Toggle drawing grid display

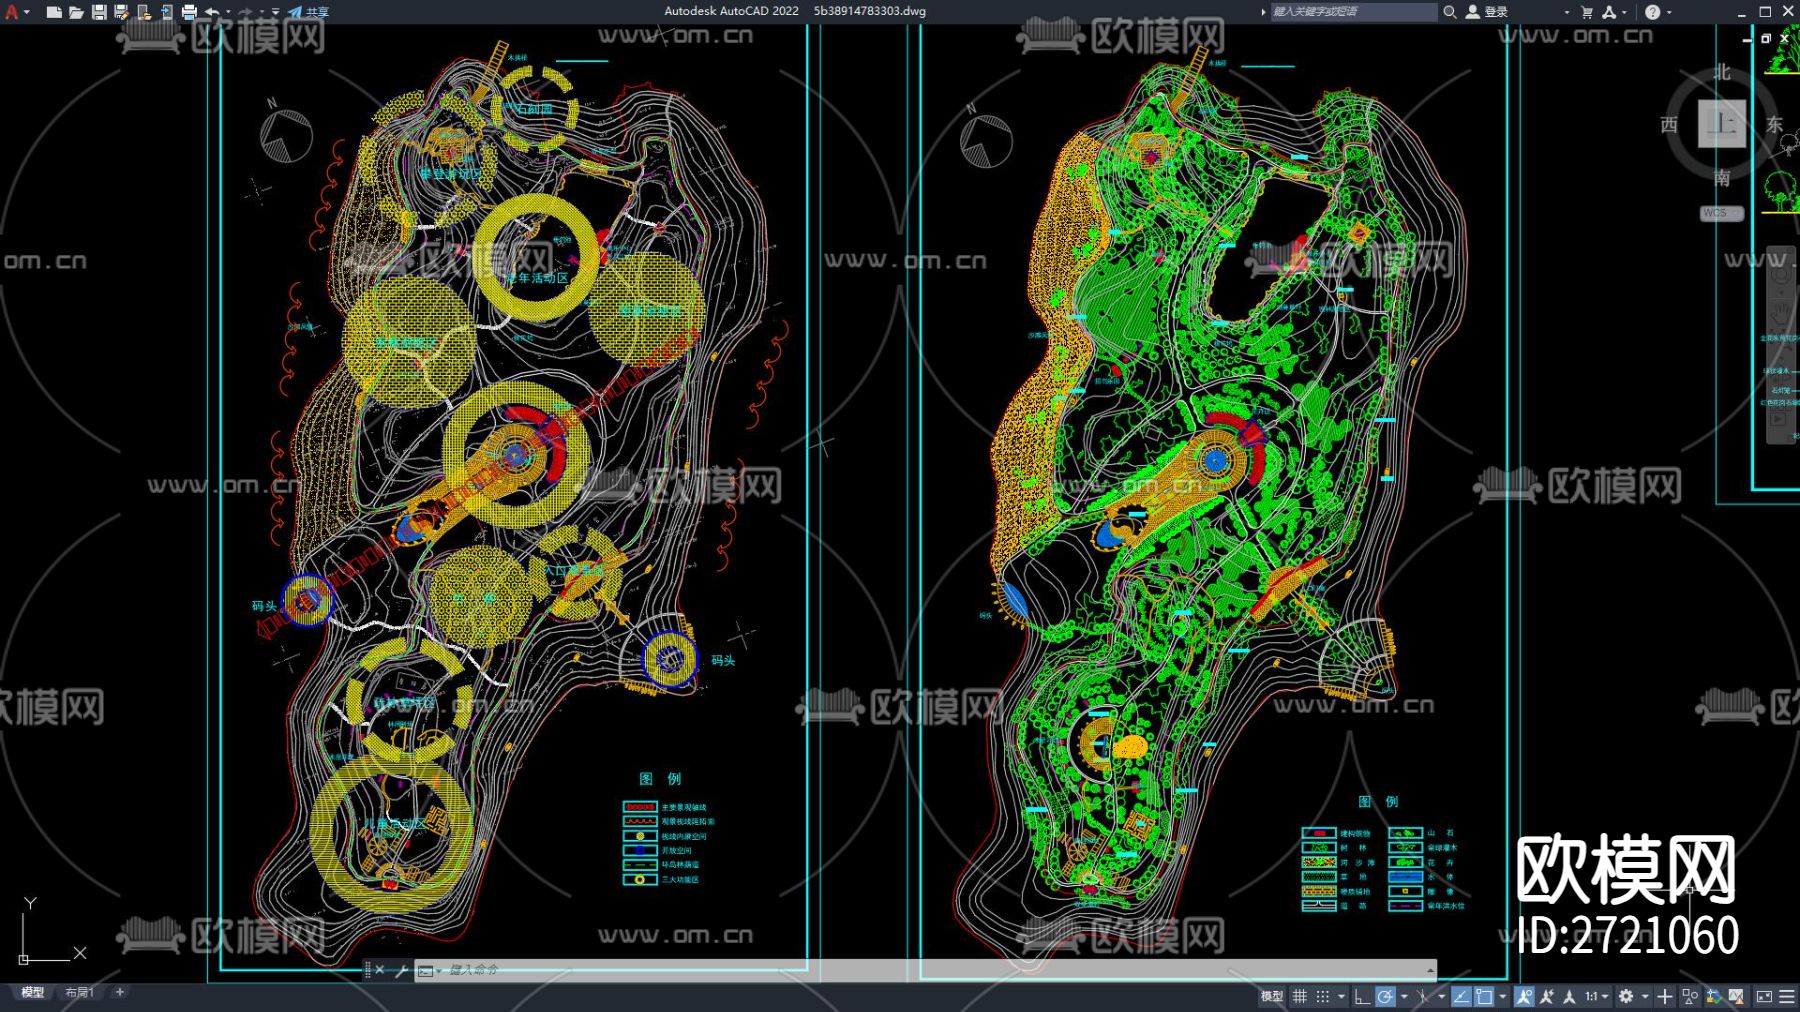[1300, 997]
